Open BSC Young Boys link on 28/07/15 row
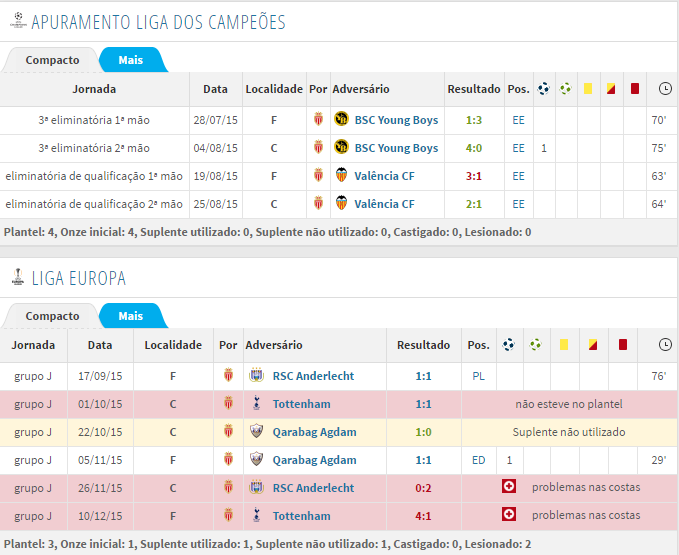 [x=396, y=120]
